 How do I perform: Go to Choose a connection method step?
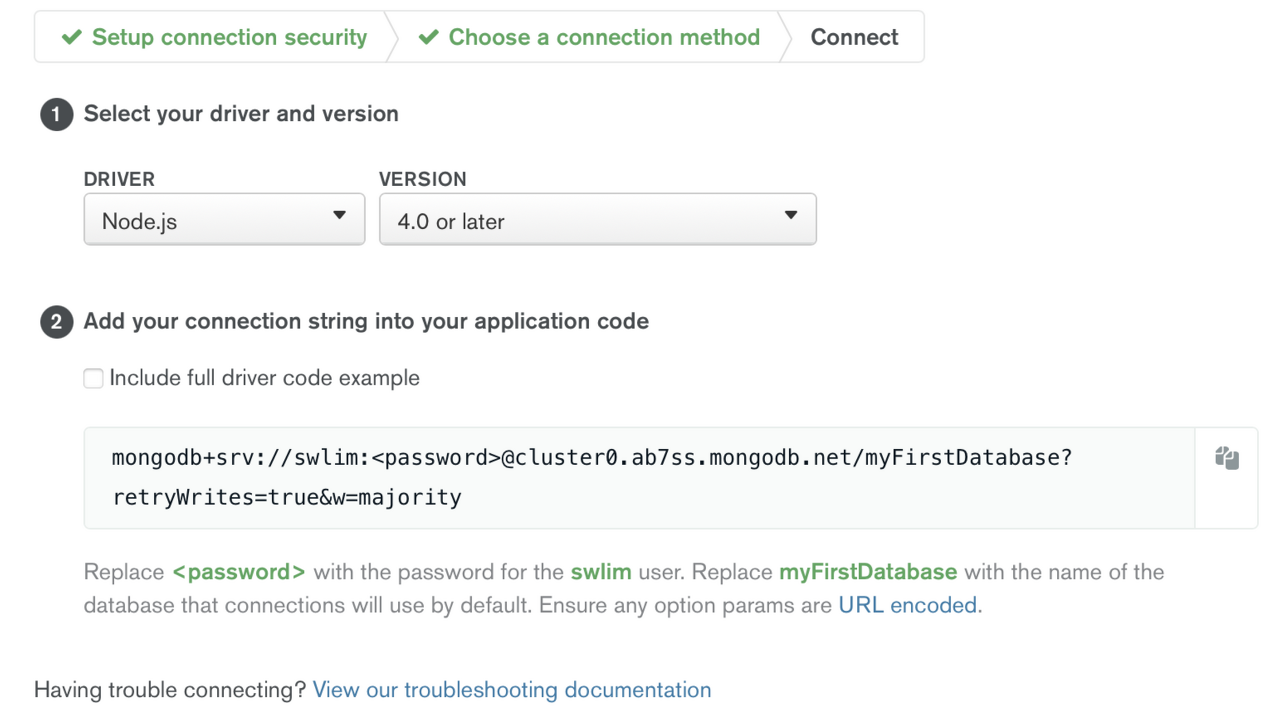[589, 38]
